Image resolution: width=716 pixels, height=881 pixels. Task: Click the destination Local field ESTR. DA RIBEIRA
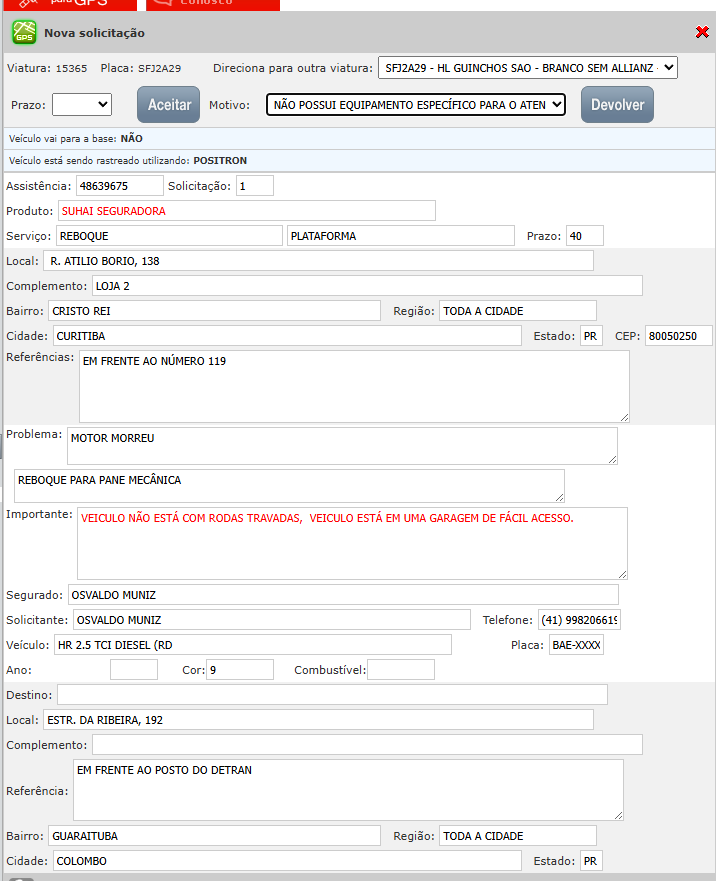tap(318, 720)
